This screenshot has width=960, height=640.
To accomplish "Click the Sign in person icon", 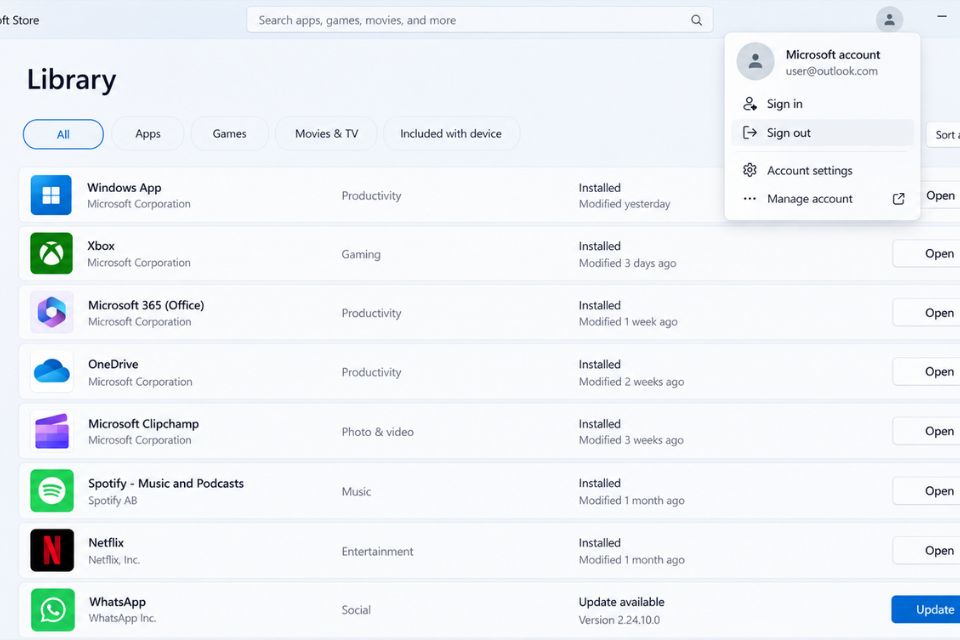I will [749, 104].
